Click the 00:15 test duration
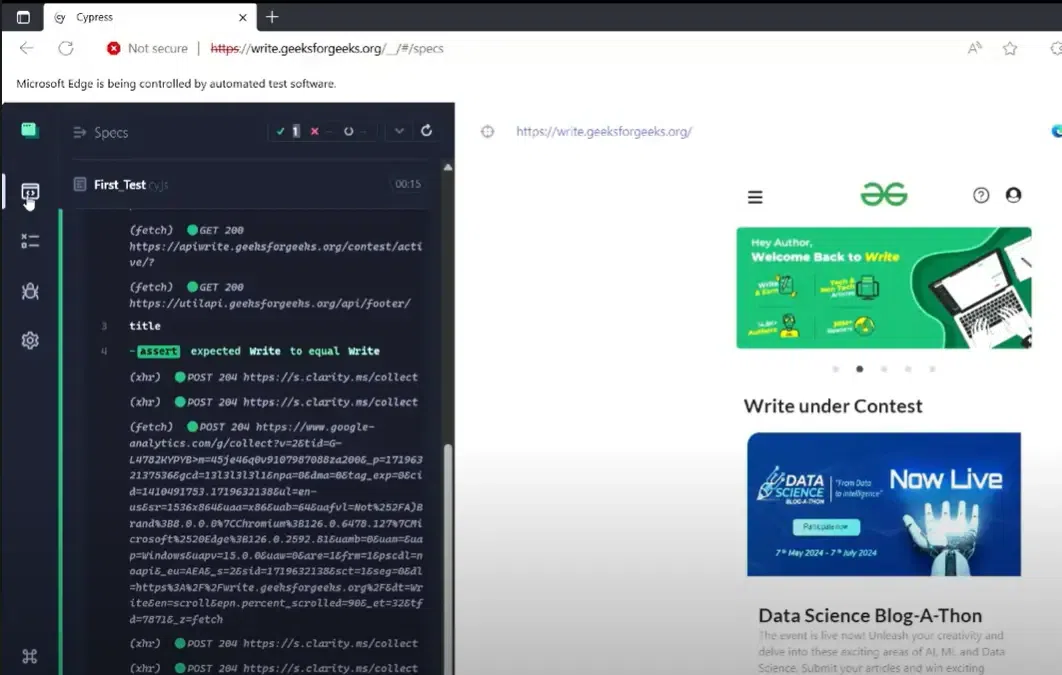Viewport: 1062px width, 675px height. point(408,184)
